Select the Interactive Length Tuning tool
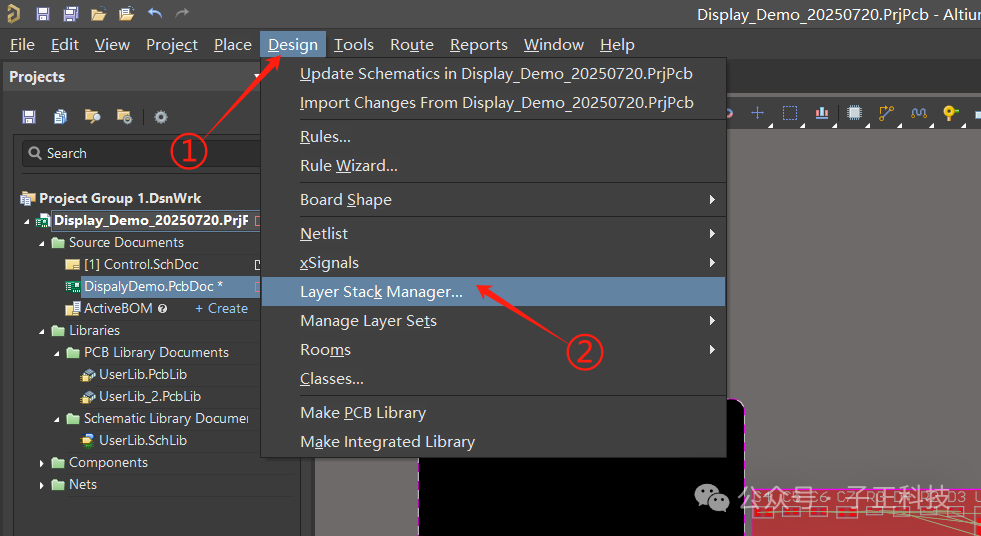Viewport: 981px width, 536px height. coord(918,113)
